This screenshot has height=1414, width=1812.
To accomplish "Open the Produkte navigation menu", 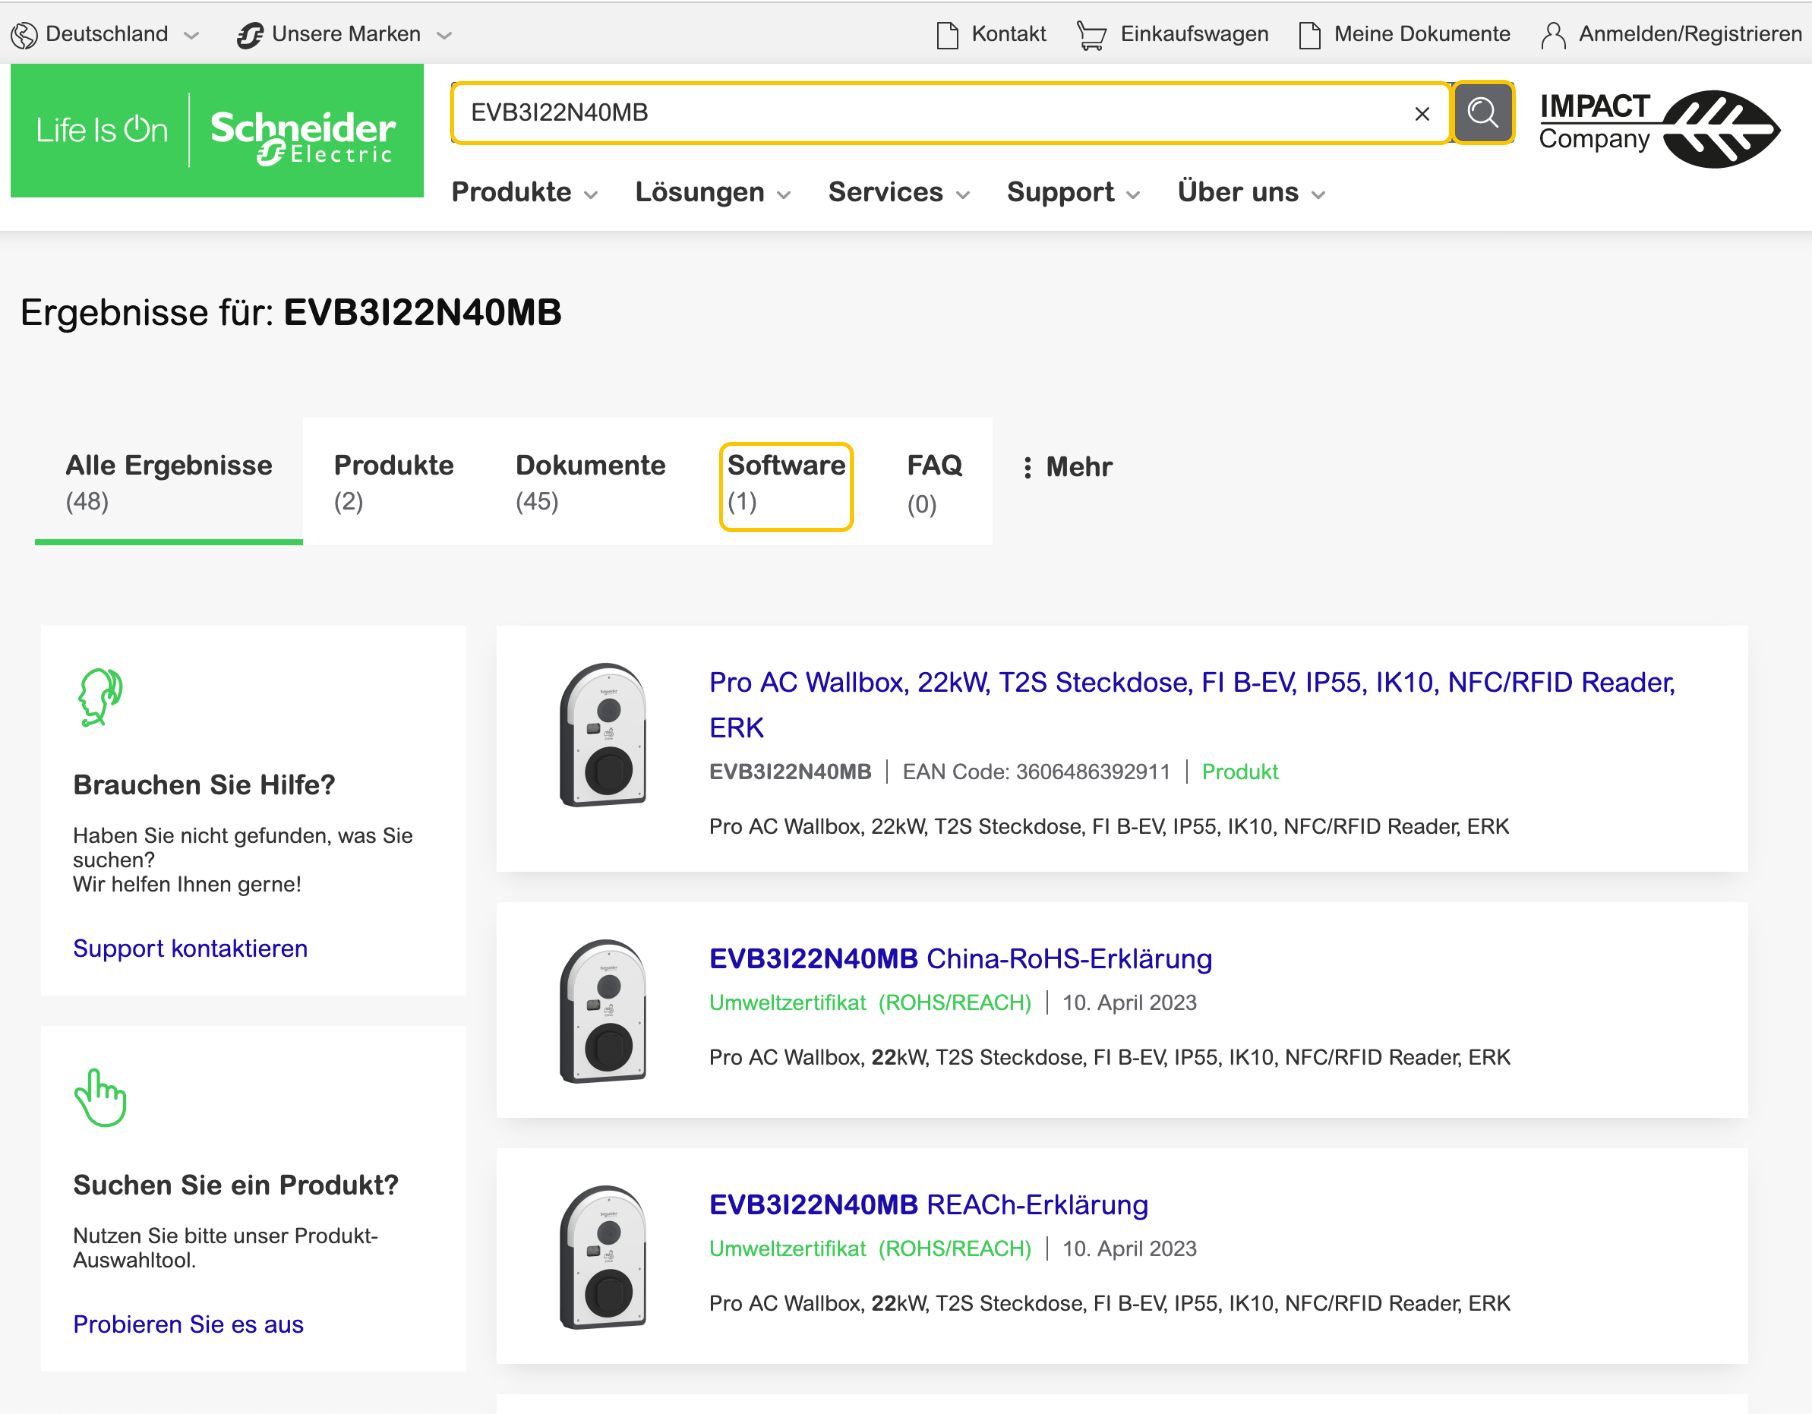I will coord(525,192).
